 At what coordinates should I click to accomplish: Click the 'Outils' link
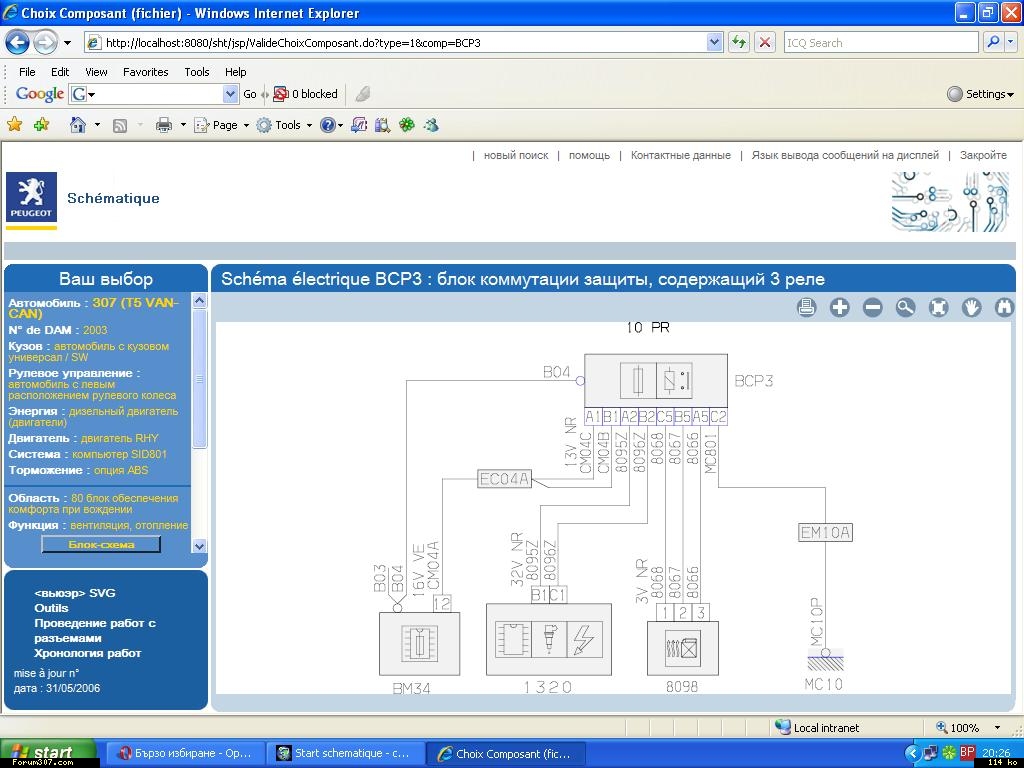click(51, 608)
